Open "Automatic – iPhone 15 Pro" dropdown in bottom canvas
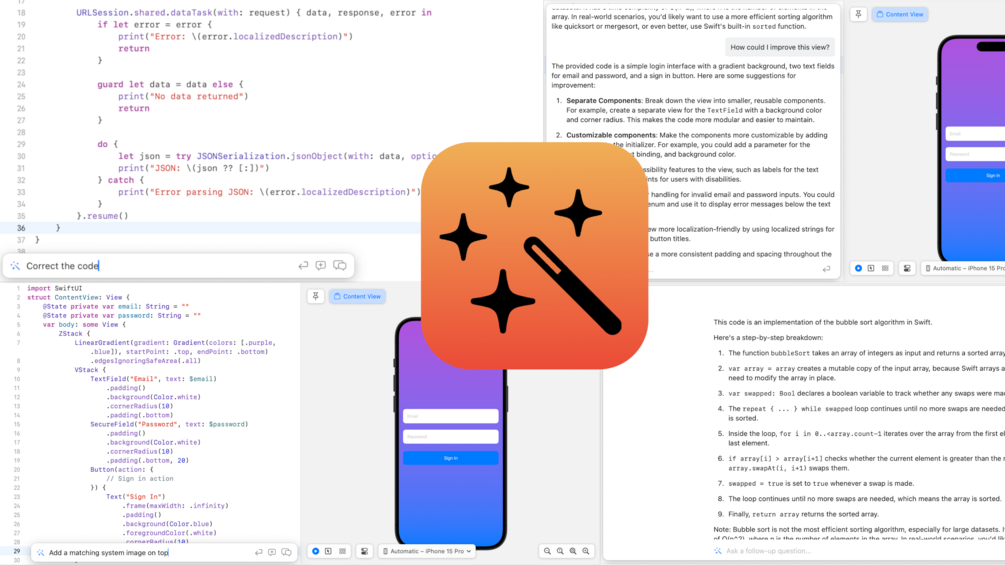Screen dimensions: 1005x565 click(x=427, y=551)
